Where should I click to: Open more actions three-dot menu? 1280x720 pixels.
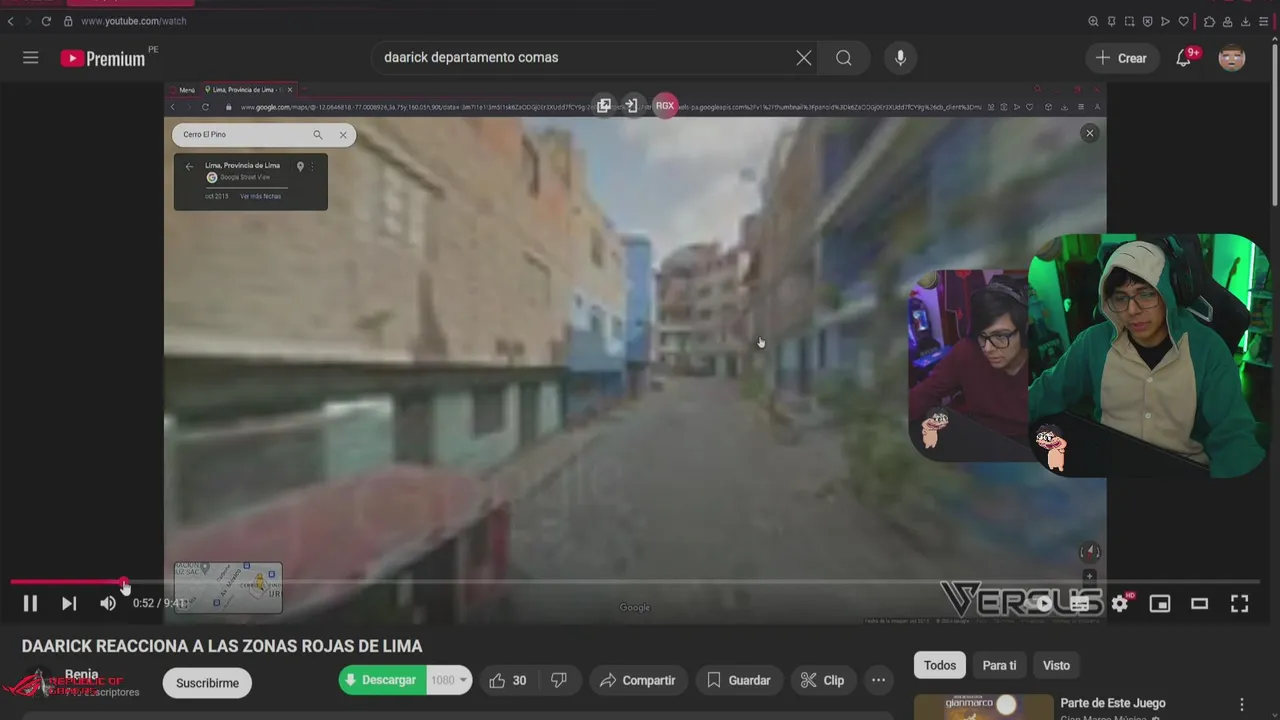(x=878, y=680)
